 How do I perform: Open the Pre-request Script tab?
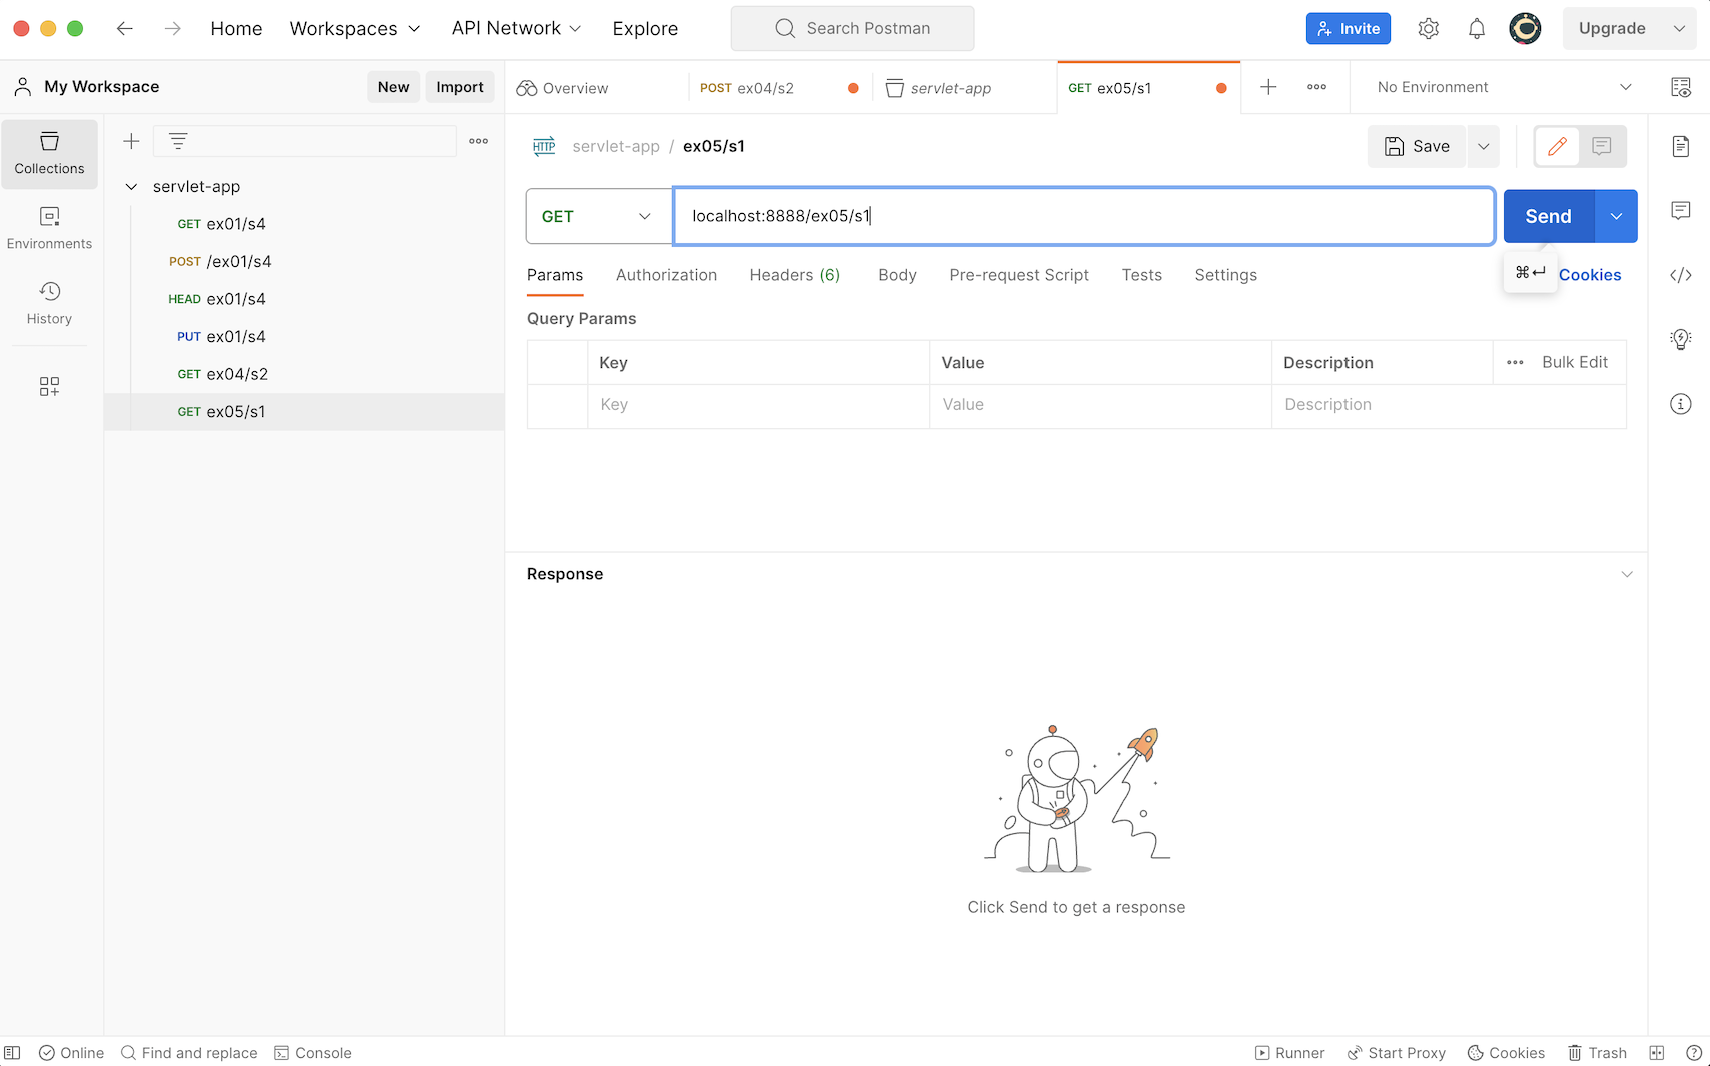point(1019,275)
